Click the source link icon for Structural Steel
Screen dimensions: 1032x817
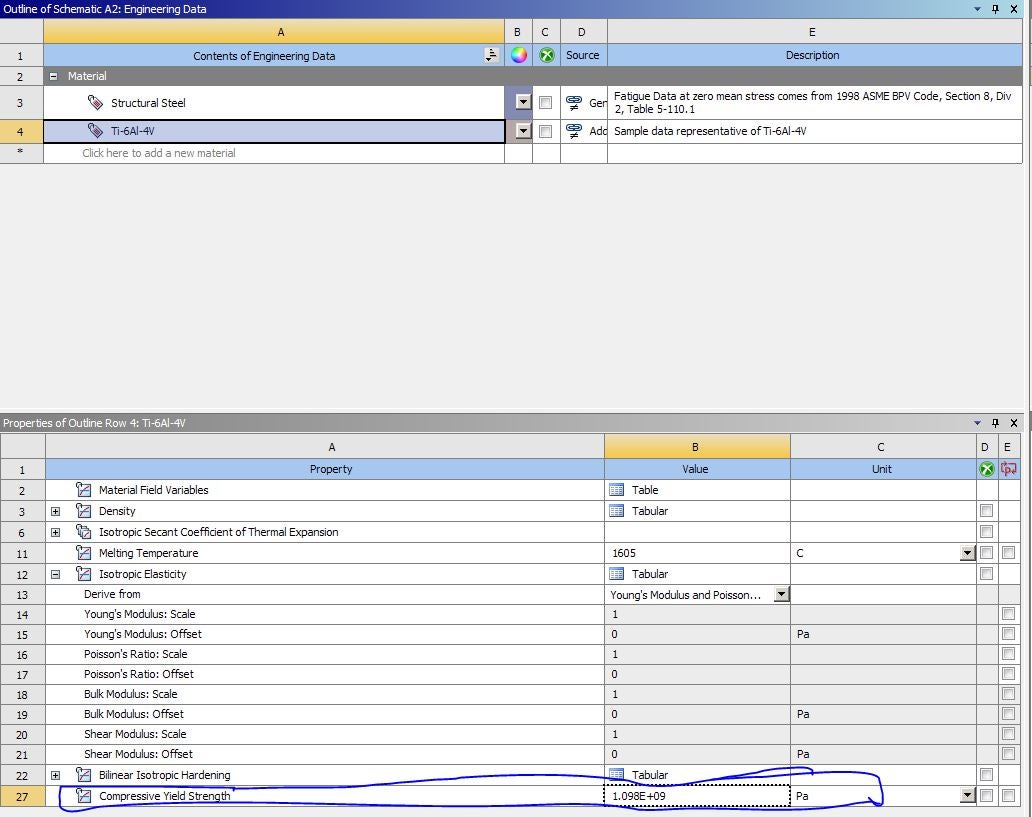pos(574,102)
